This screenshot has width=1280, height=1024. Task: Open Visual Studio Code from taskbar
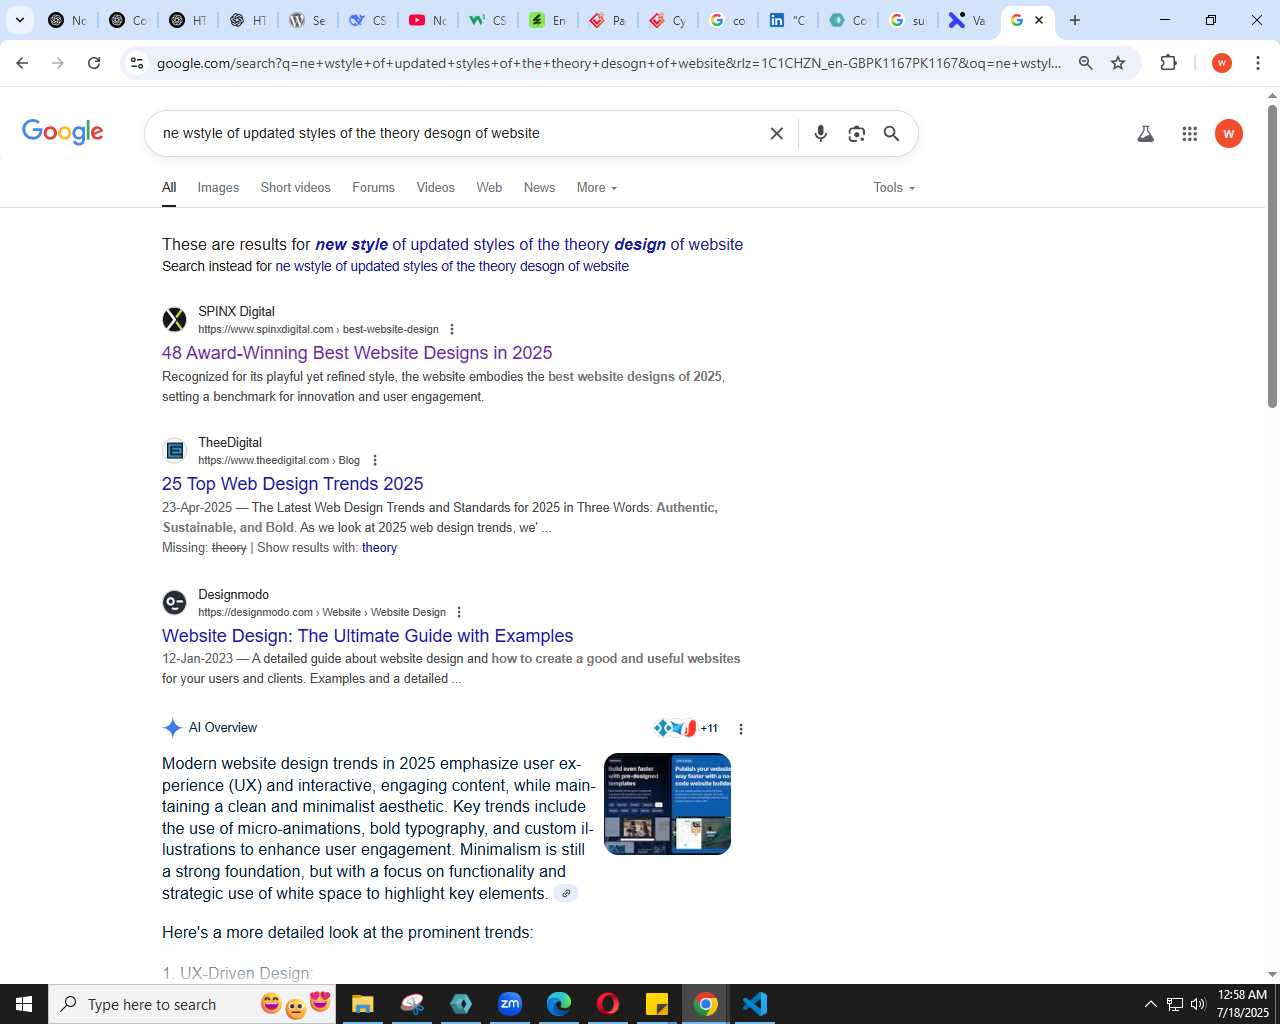755,1004
